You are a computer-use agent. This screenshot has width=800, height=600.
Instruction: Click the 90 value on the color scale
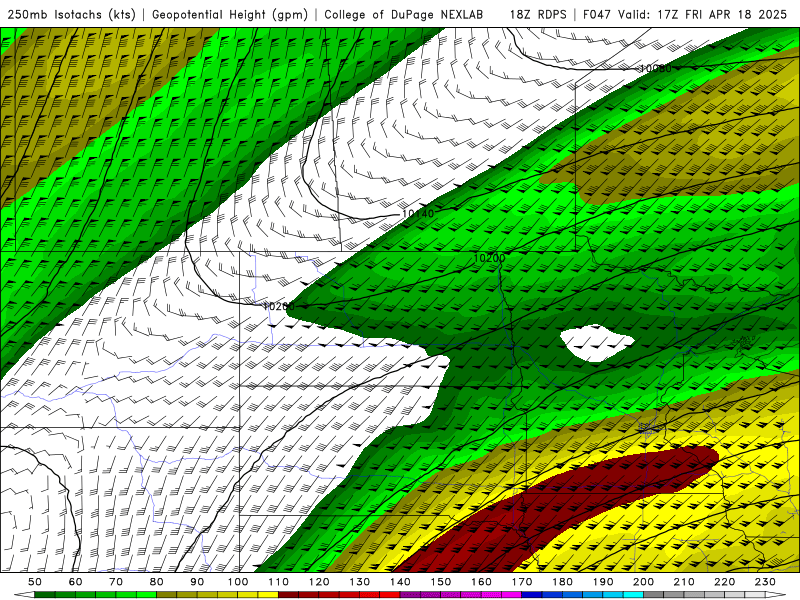point(197,582)
